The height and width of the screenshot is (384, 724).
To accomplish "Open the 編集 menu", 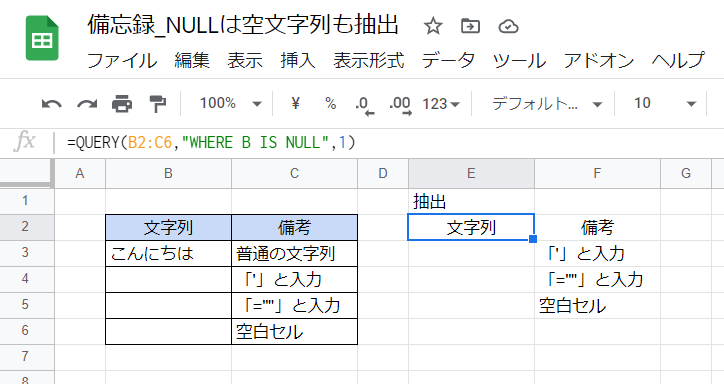I will (192, 60).
